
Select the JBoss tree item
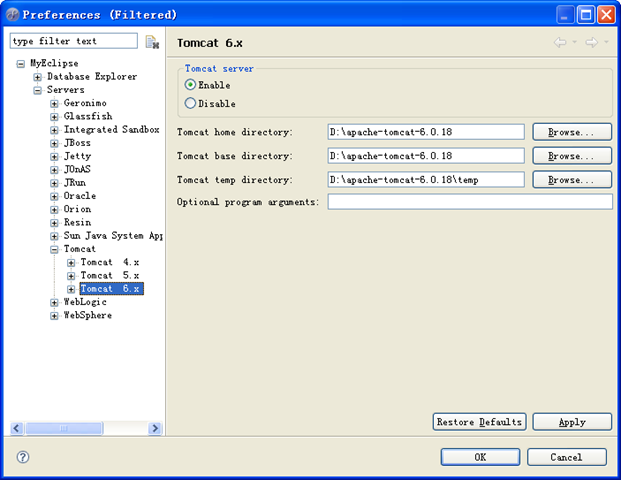pos(77,143)
